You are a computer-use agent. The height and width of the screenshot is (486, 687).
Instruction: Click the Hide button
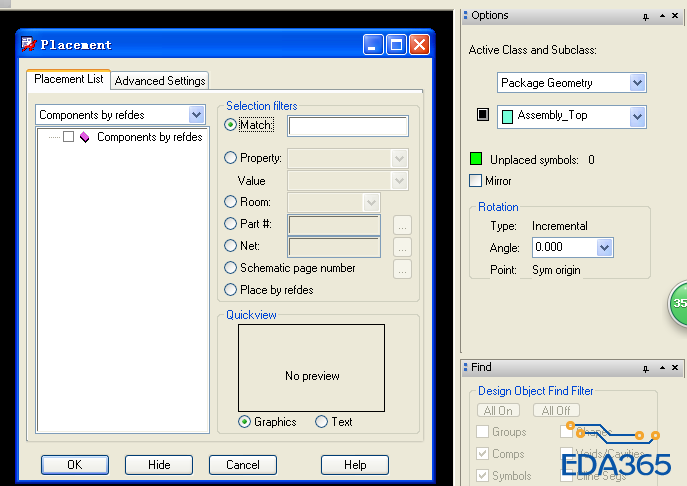pos(159,465)
